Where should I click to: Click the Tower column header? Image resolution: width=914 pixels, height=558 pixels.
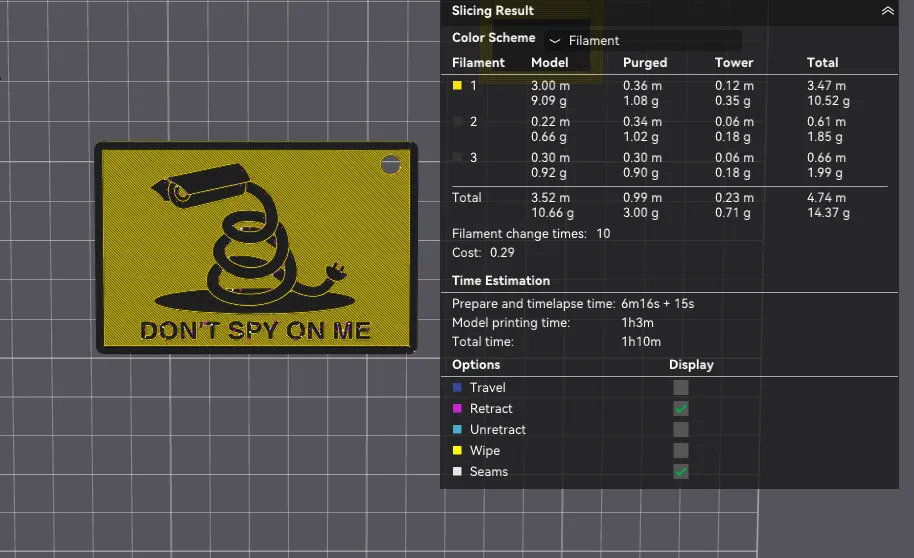click(734, 62)
